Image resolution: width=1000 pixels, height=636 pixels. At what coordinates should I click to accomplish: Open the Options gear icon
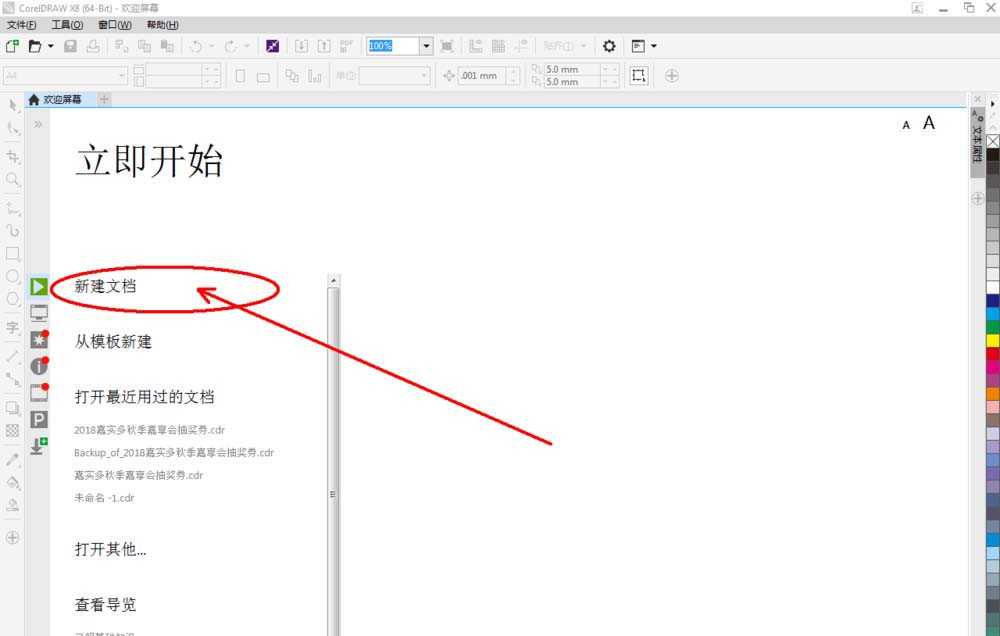tap(608, 46)
